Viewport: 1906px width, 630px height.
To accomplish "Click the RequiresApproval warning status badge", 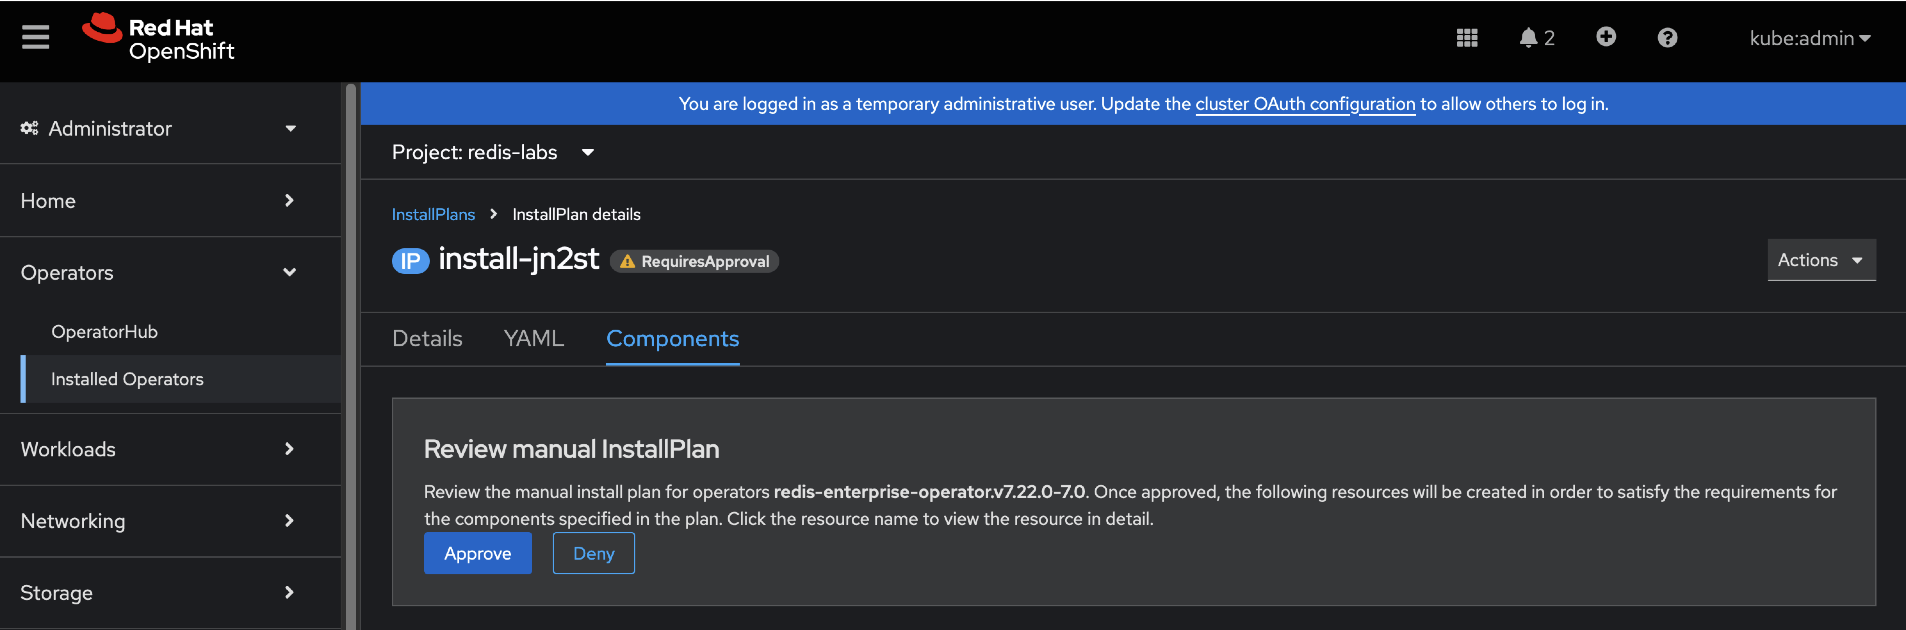I will [695, 262].
